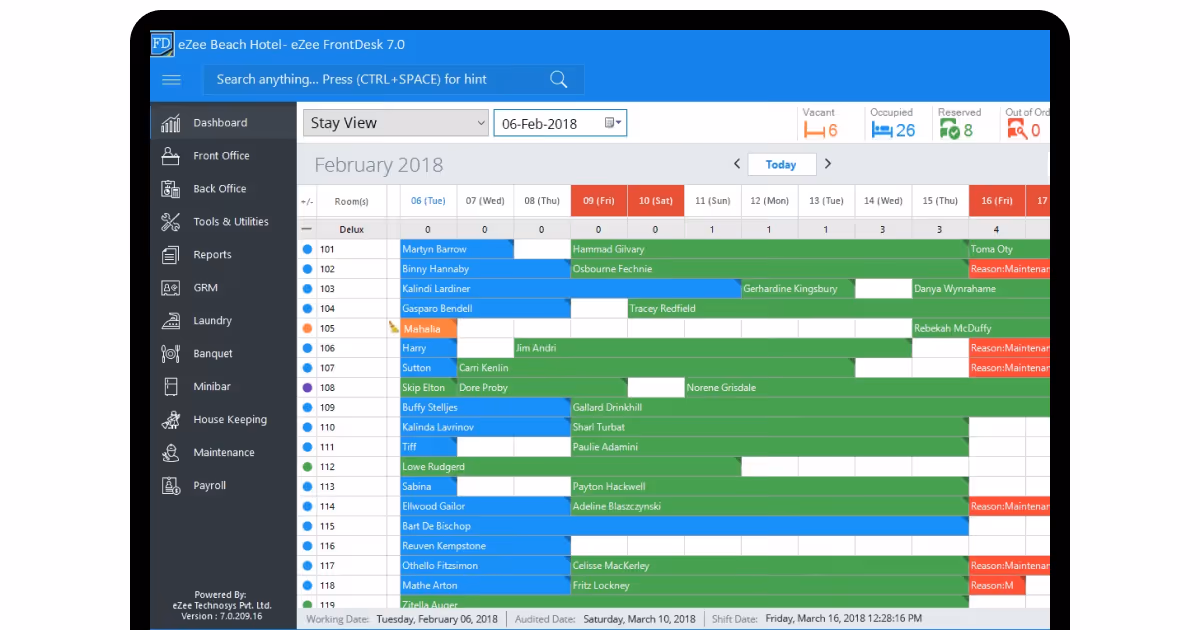Click the Room(s) column header
1200x630 pixels.
point(351,201)
